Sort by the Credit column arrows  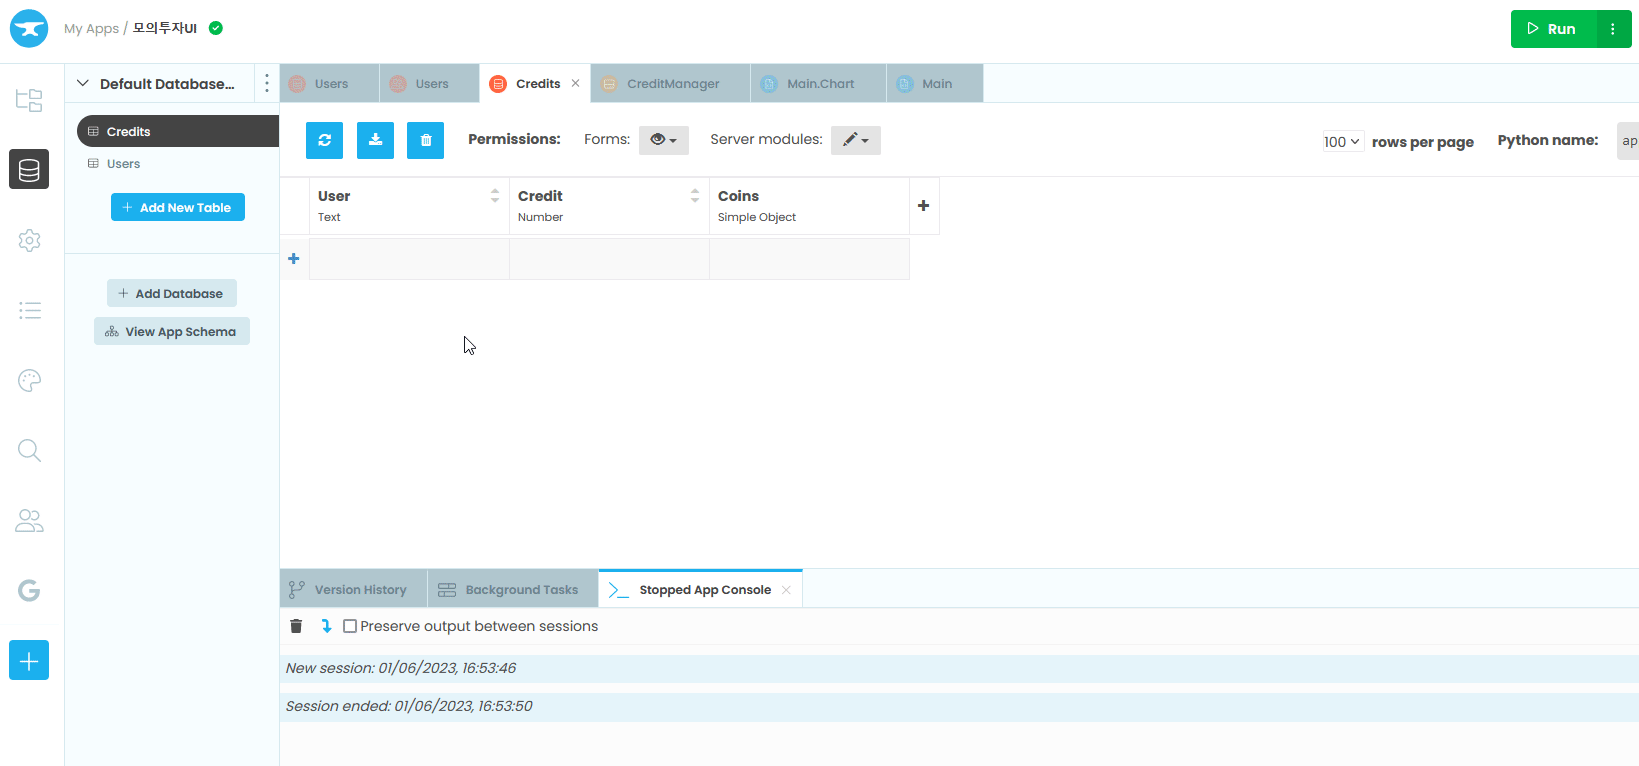point(694,196)
